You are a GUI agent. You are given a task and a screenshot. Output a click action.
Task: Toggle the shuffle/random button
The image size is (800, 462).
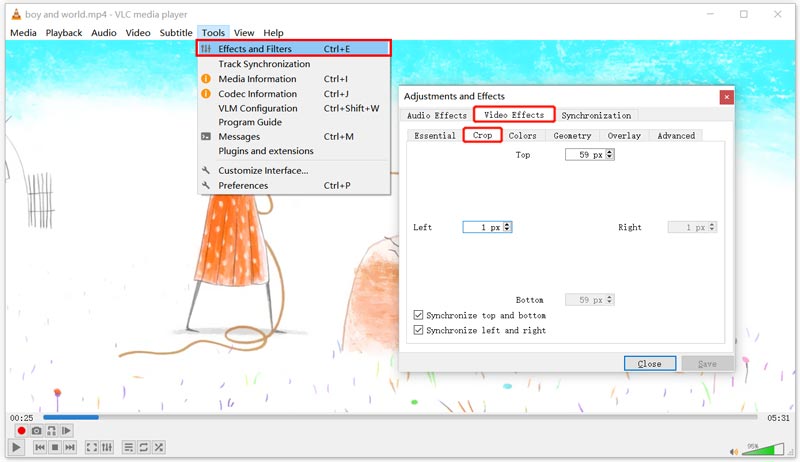click(x=159, y=447)
